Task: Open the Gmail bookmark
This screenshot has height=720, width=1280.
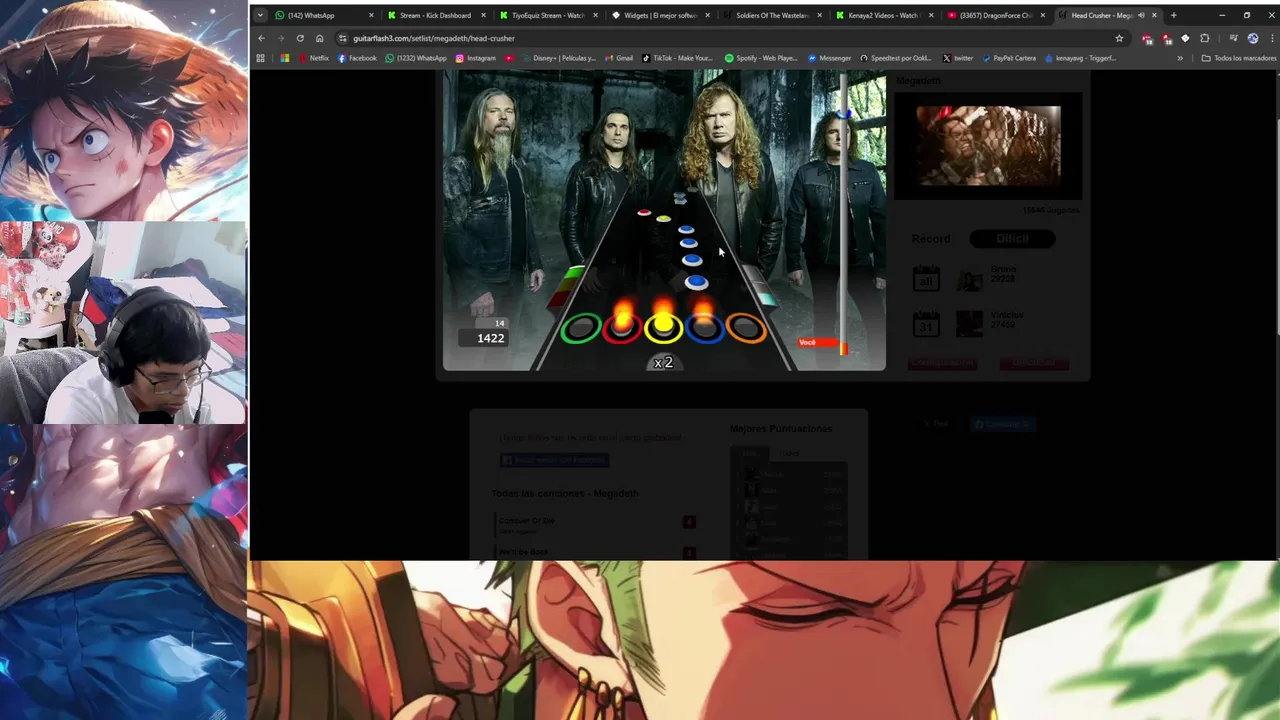Action: [x=619, y=58]
